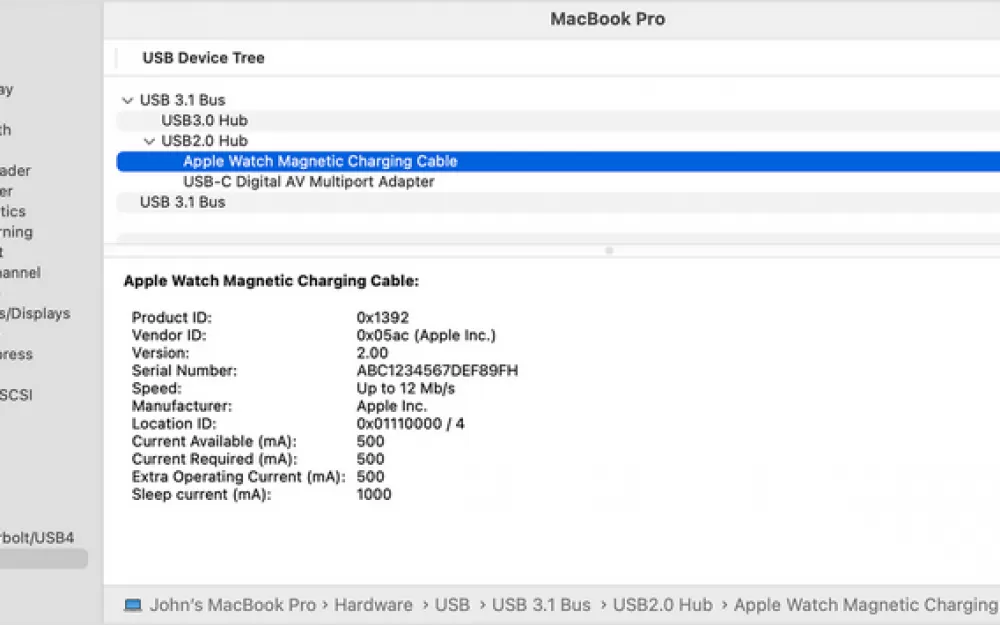Select USB-C Digital AV Multiport Adapter row

[x=558, y=182]
